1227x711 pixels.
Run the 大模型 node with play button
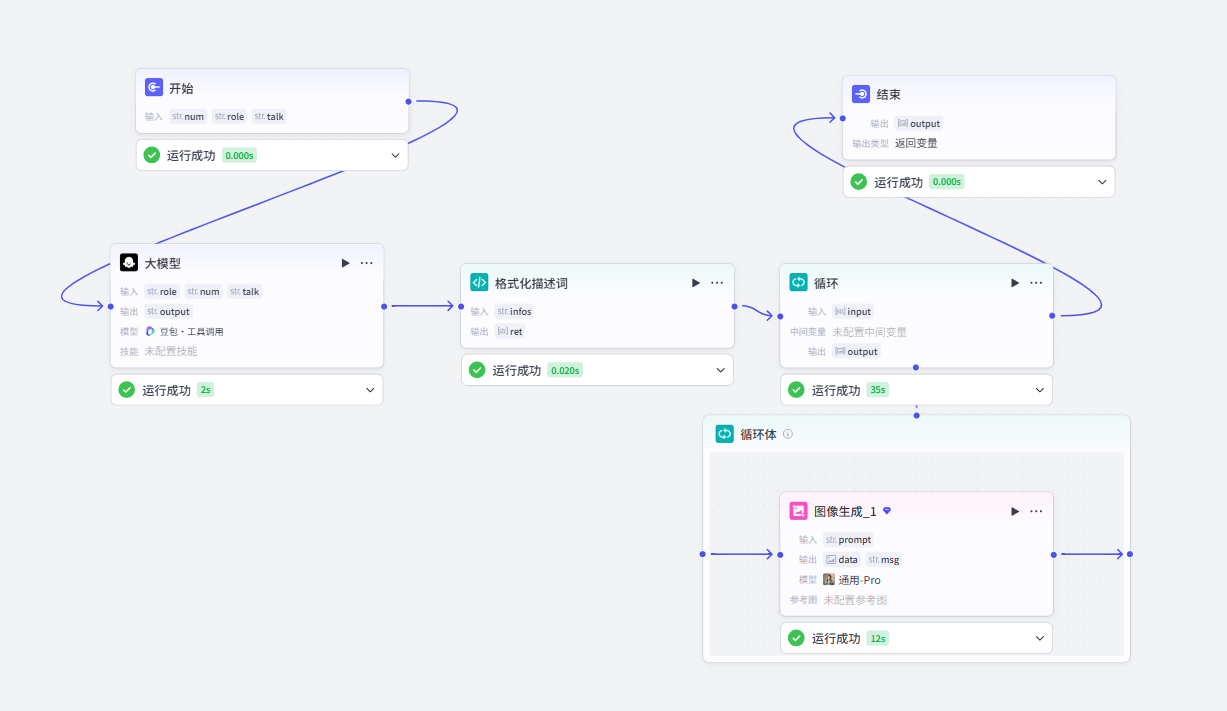345,263
